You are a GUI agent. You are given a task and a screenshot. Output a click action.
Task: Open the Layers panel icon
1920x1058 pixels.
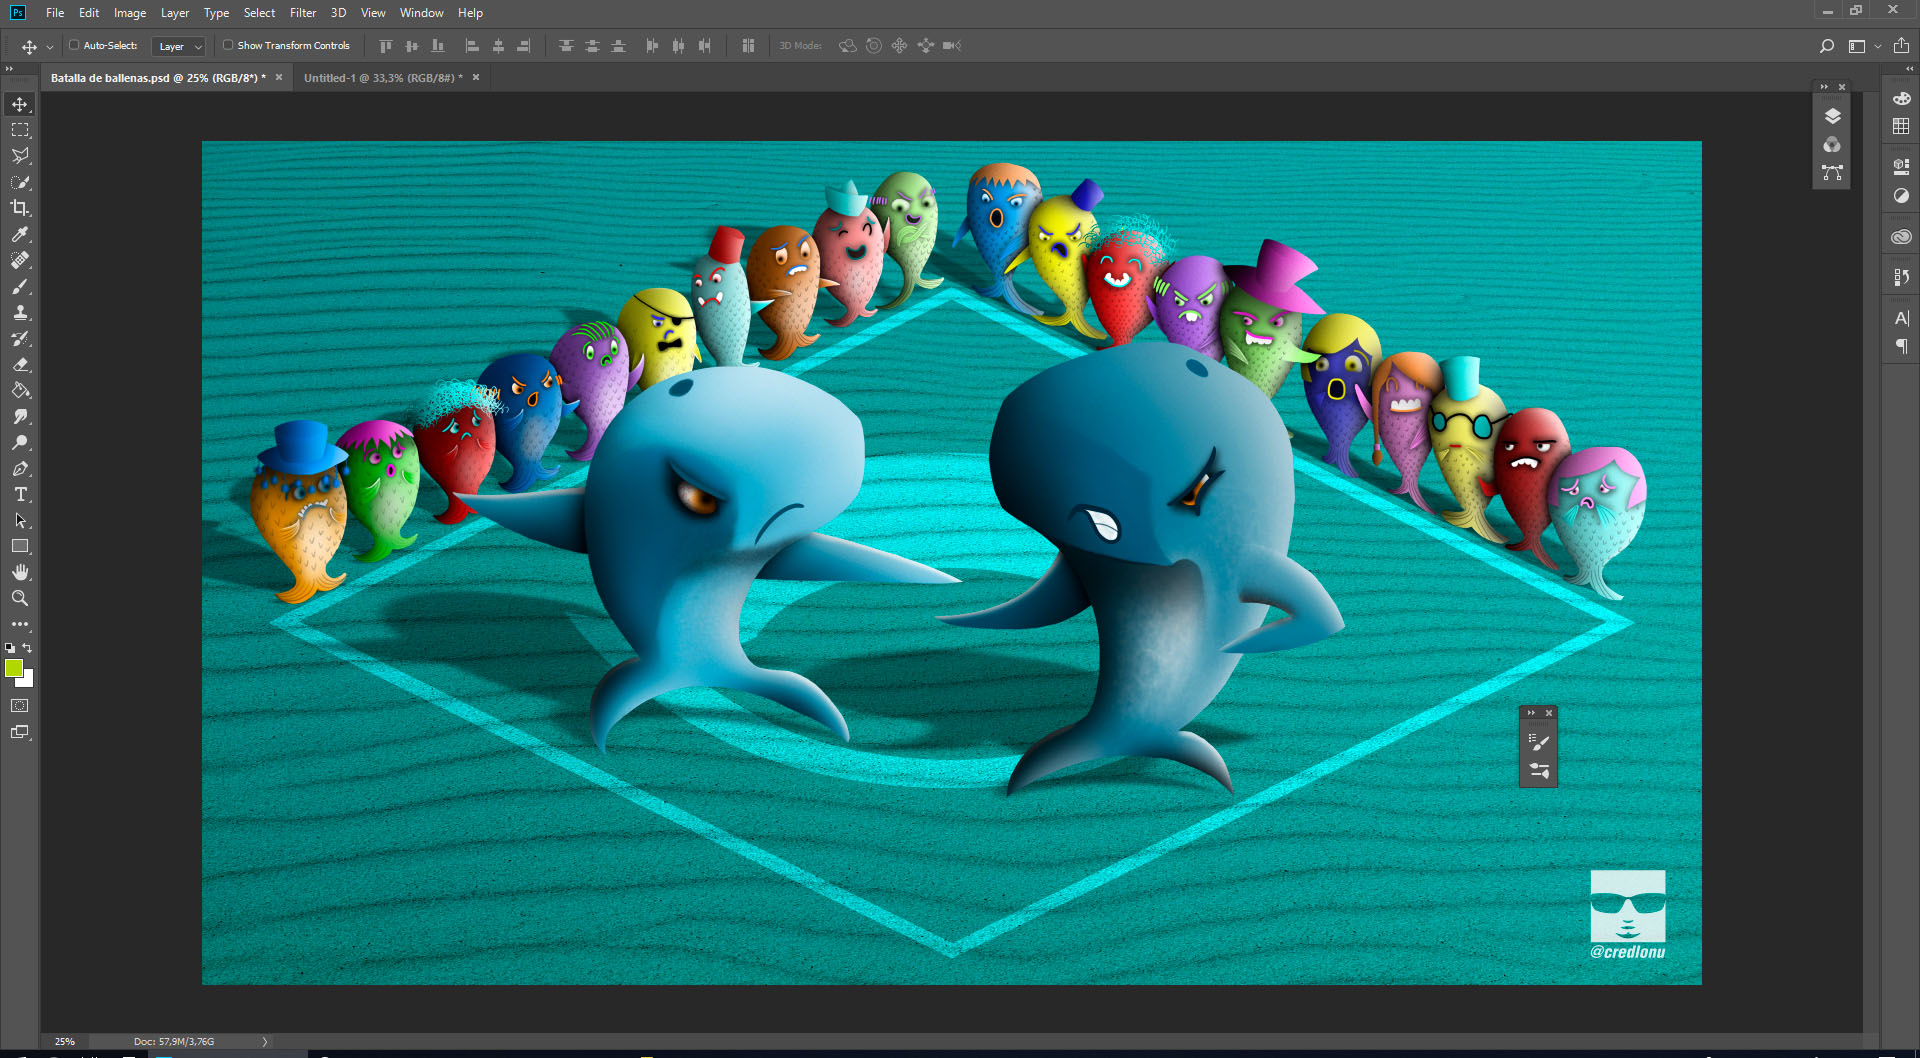pyautogui.click(x=1832, y=116)
